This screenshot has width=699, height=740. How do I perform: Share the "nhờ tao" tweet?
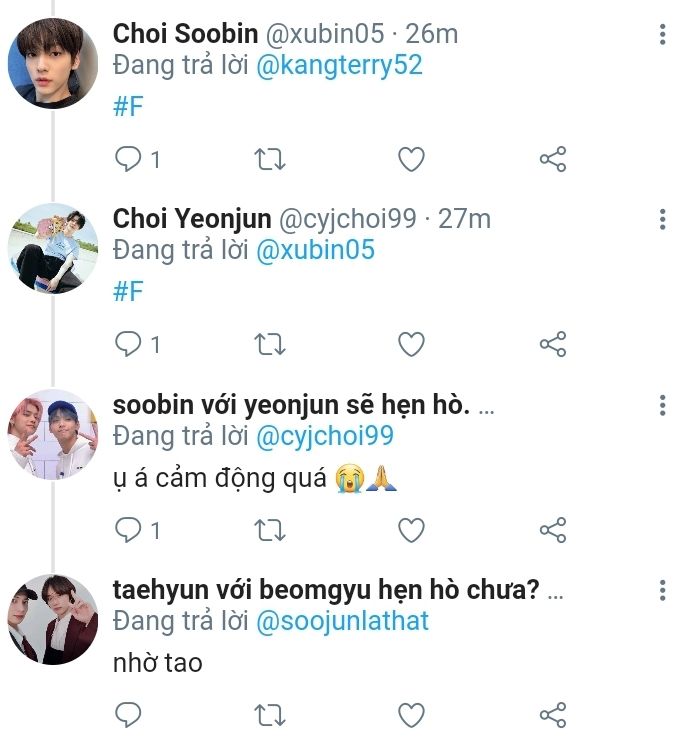click(553, 715)
